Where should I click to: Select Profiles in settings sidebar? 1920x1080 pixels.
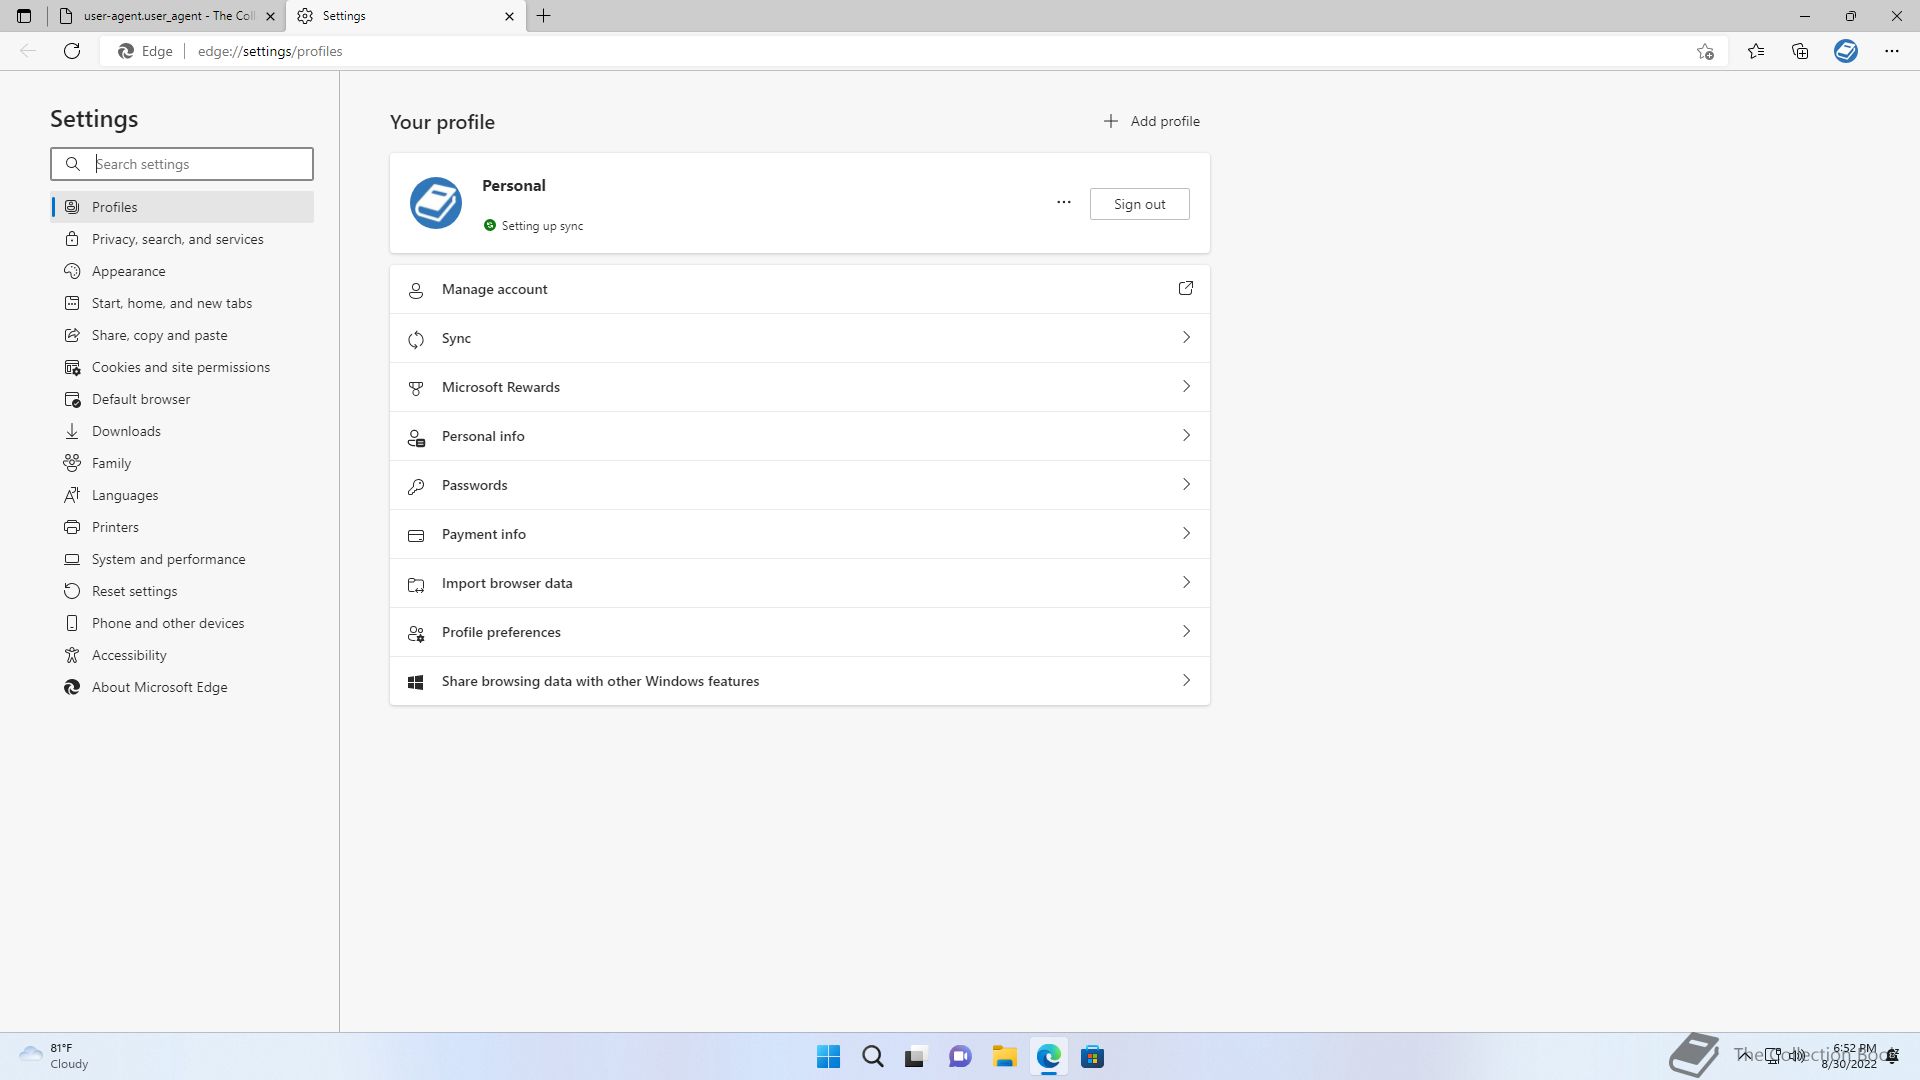tap(182, 207)
